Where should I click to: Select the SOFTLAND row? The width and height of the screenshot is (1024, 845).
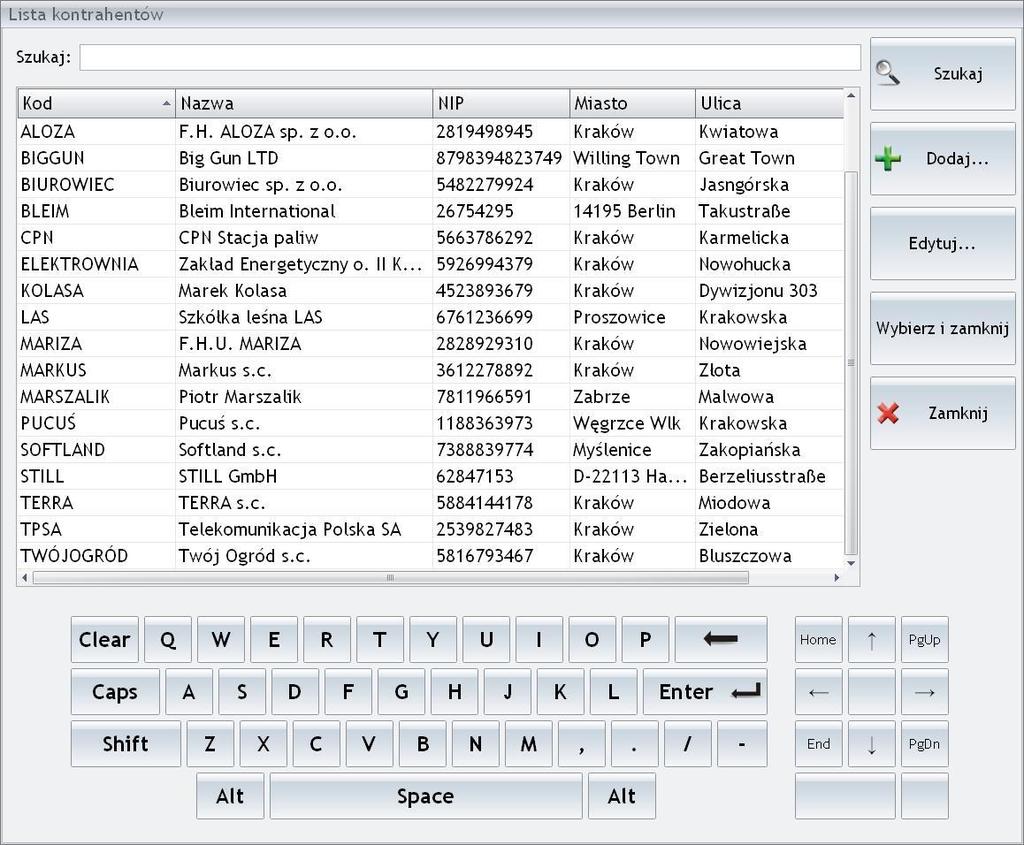click(x=431, y=450)
